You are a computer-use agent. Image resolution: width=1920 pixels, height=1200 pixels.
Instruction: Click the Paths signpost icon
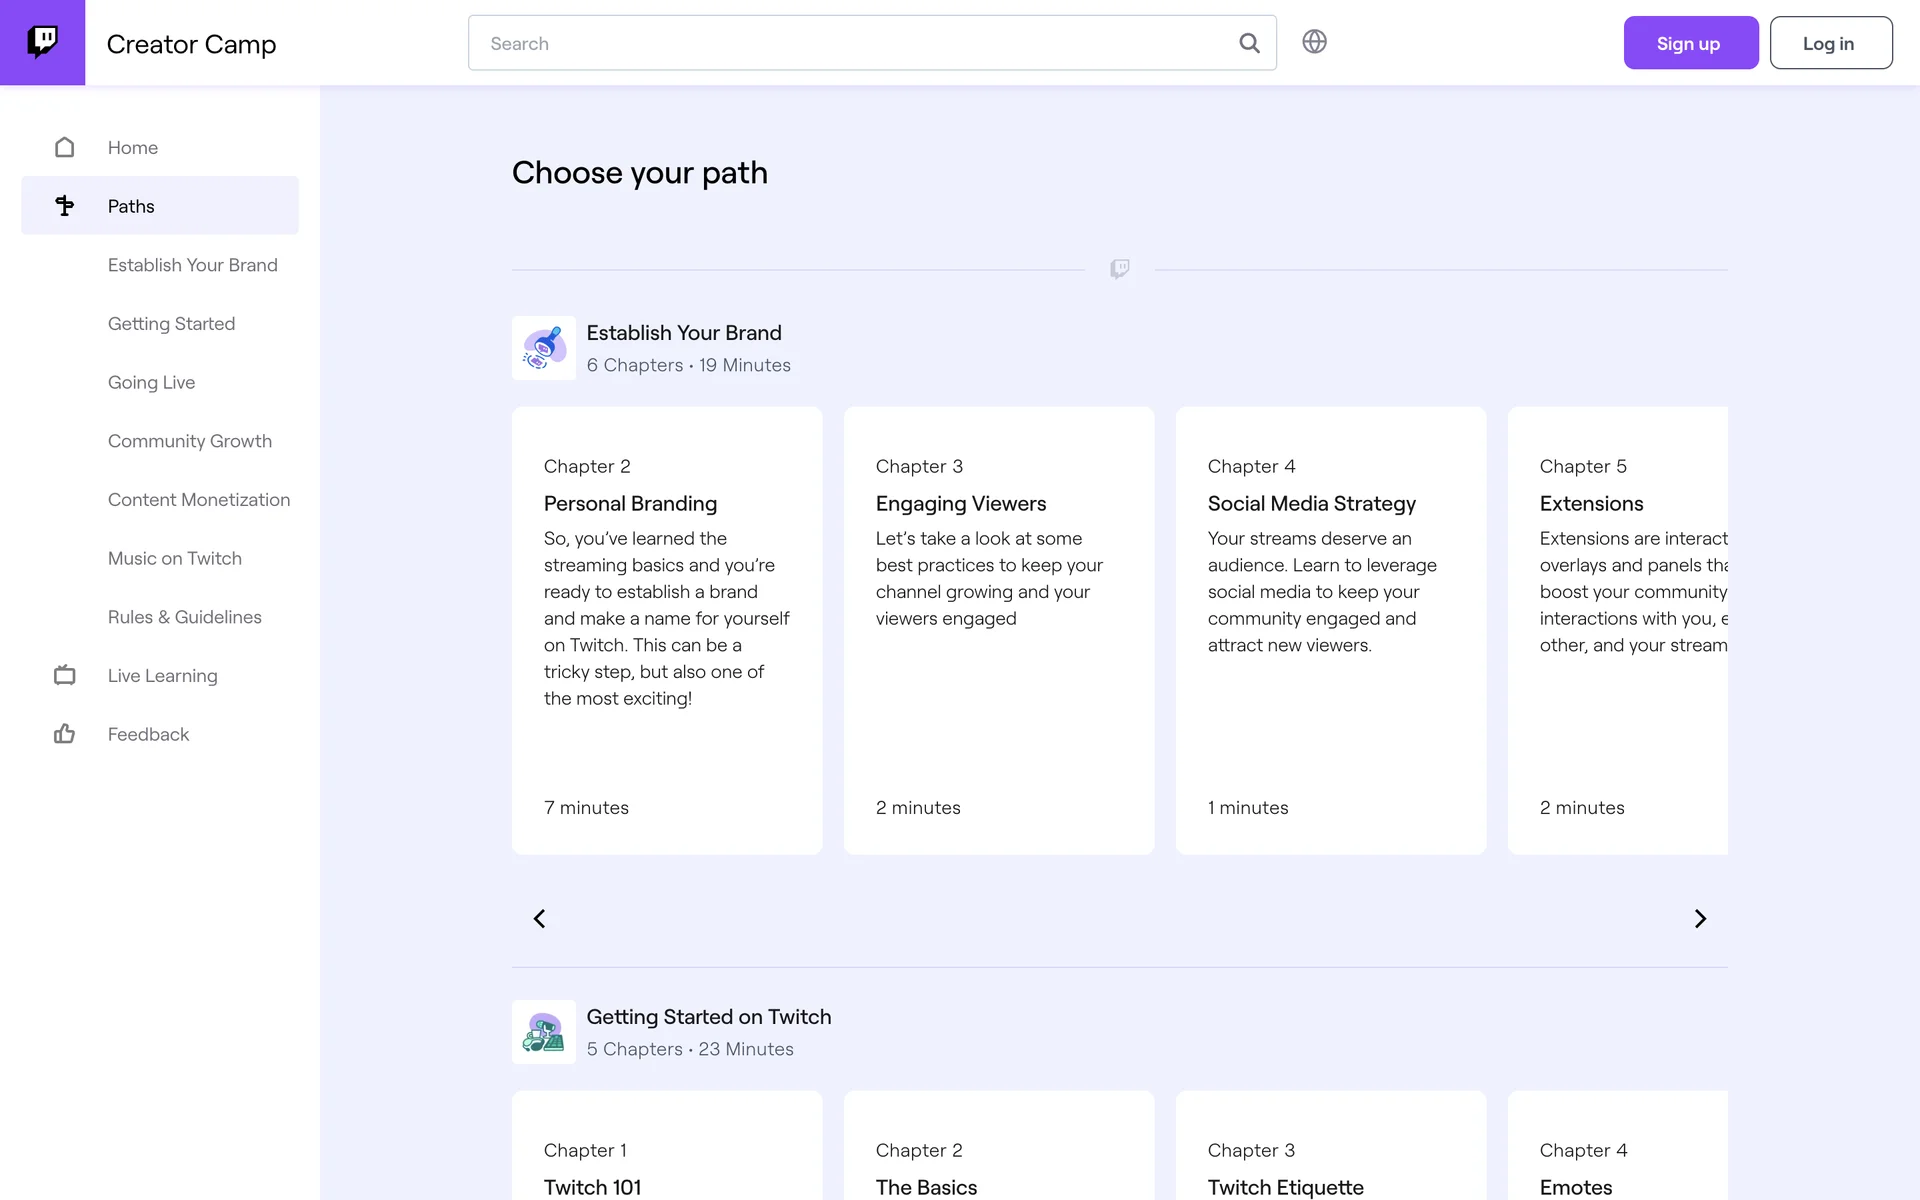(65, 206)
